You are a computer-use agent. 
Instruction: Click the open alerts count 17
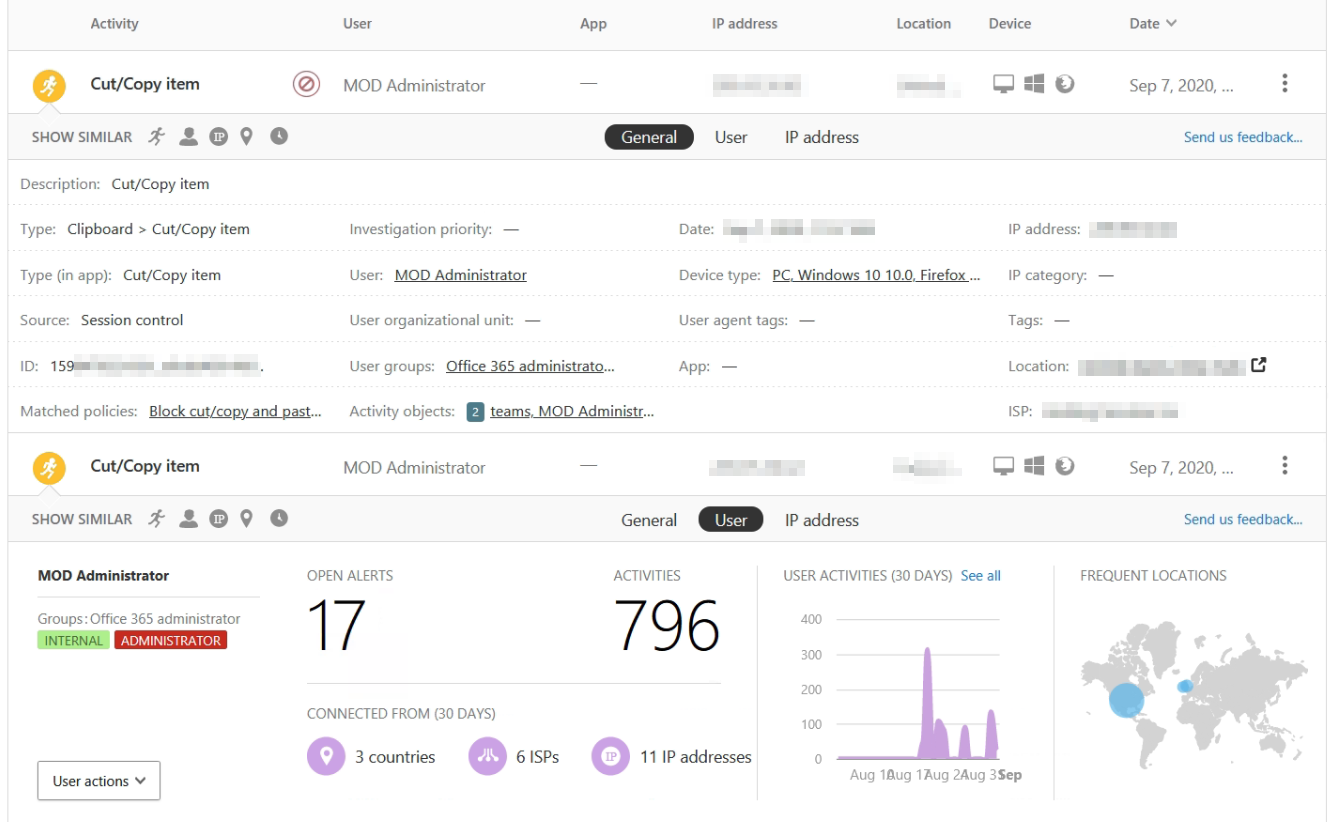[336, 626]
